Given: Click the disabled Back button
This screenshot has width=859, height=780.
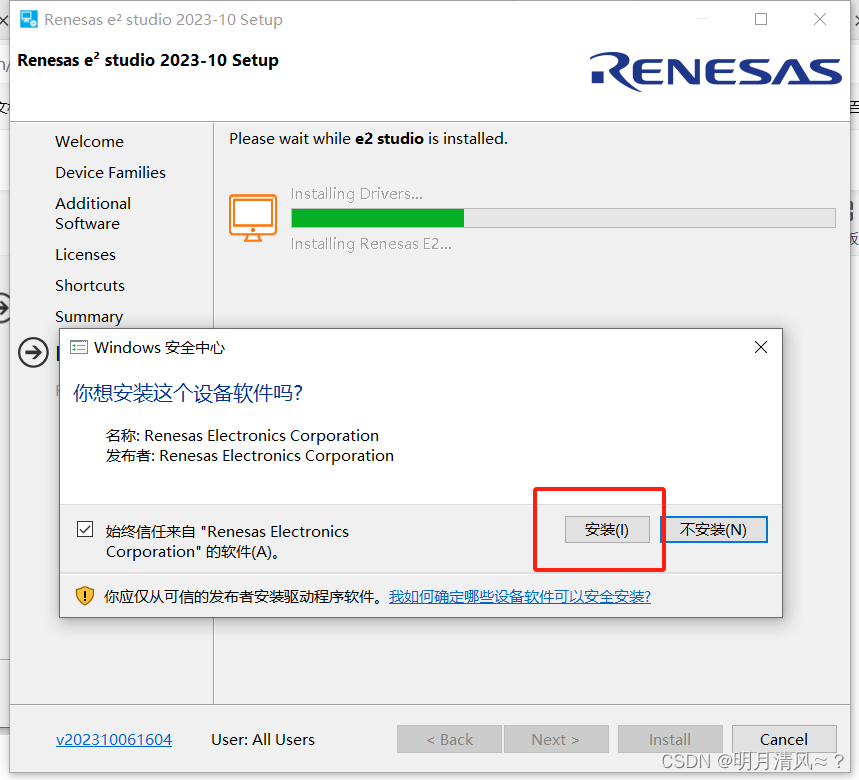Looking at the screenshot, I should [x=449, y=739].
